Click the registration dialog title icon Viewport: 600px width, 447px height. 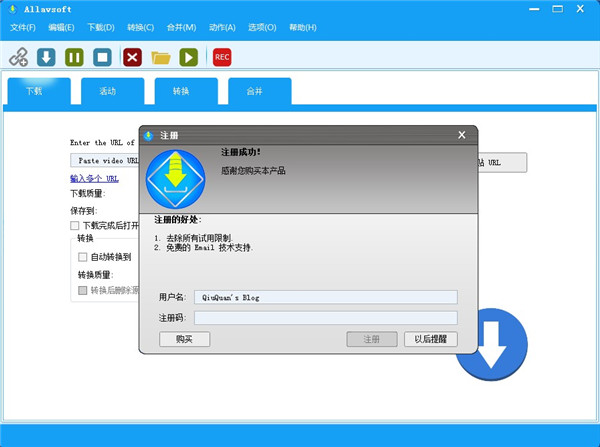point(148,135)
